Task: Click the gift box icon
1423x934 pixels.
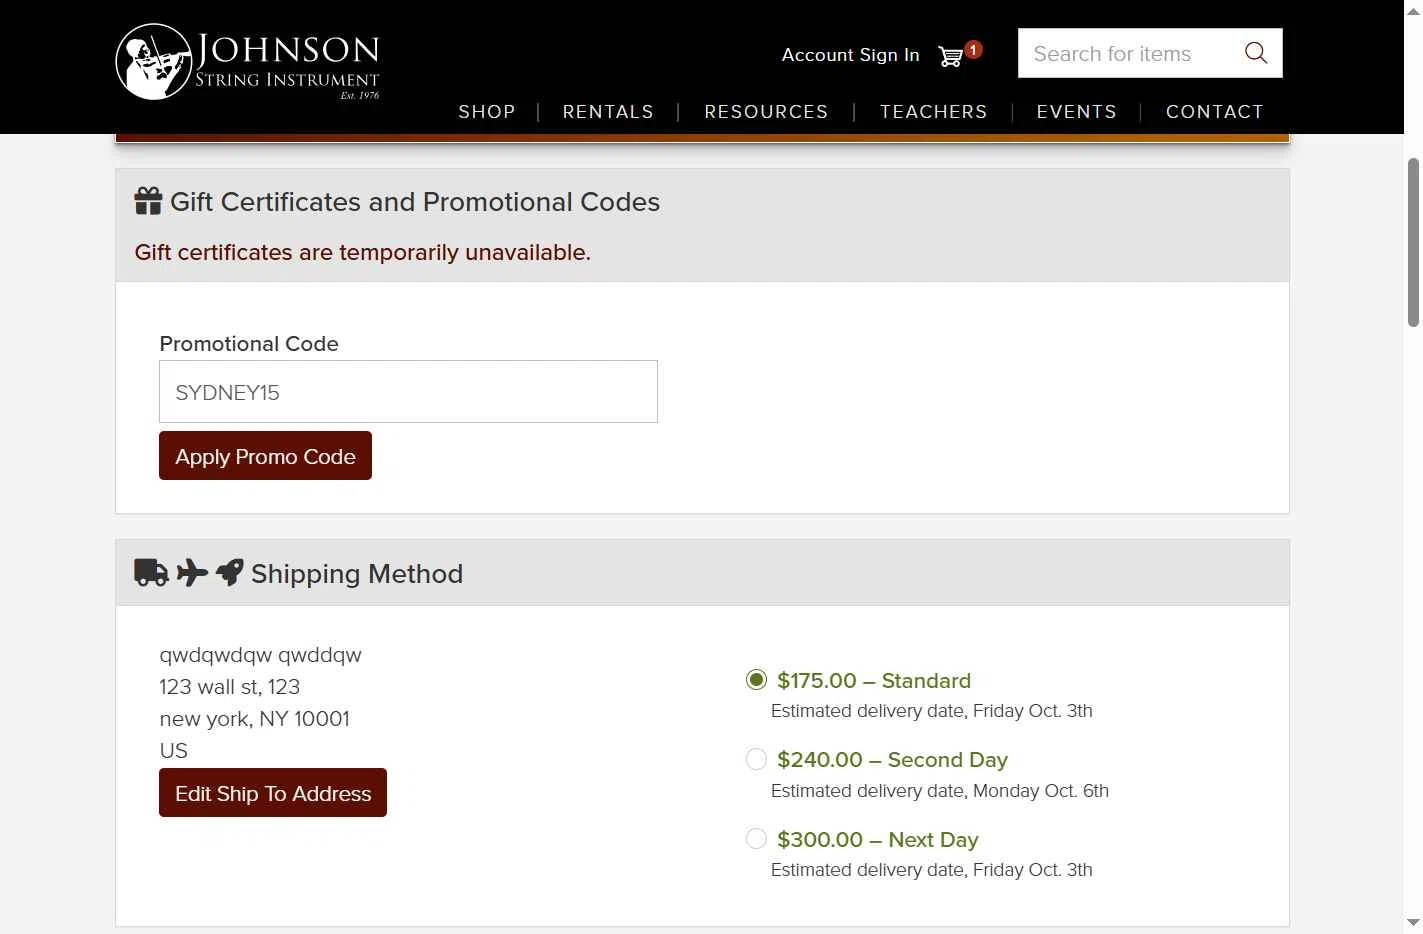Action: coord(148,201)
